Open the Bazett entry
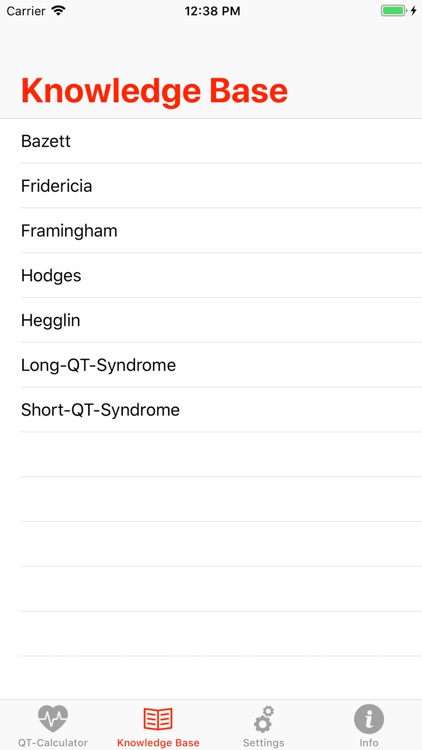 (211, 141)
